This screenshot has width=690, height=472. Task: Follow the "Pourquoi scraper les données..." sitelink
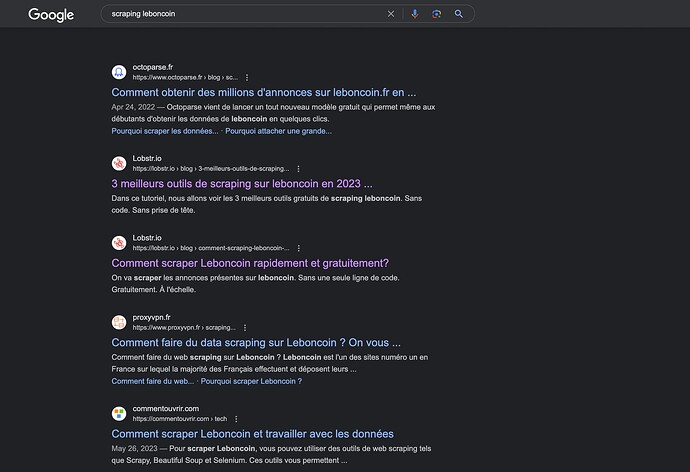click(x=165, y=131)
